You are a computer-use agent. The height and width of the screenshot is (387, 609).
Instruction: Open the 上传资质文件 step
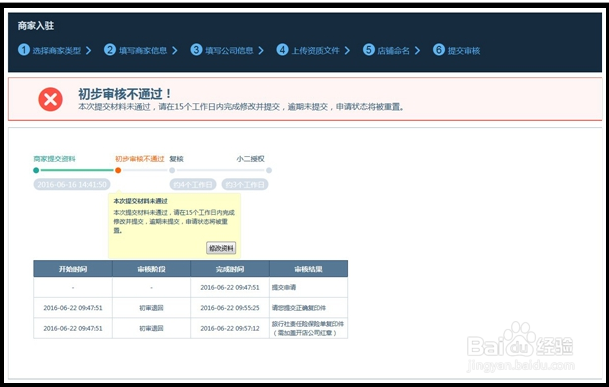(x=315, y=51)
